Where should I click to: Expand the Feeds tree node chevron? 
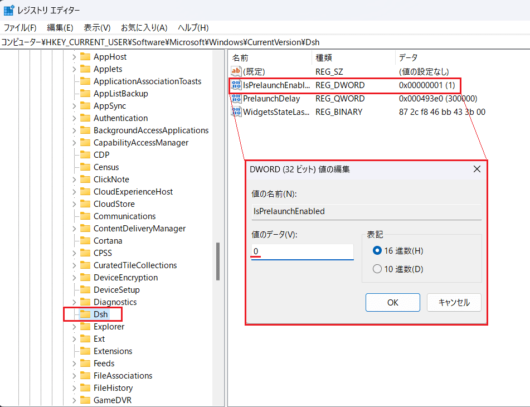click(x=74, y=363)
